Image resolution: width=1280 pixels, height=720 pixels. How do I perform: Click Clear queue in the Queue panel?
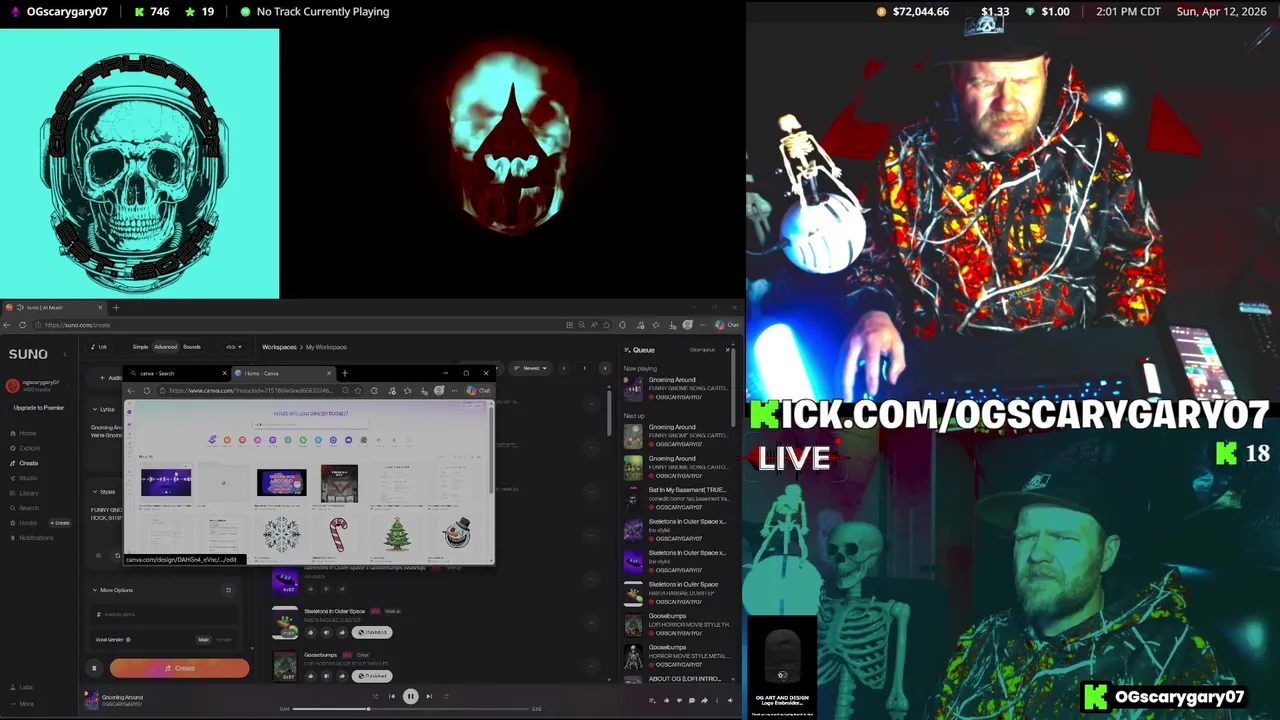pyautogui.click(x=702, y=350)
